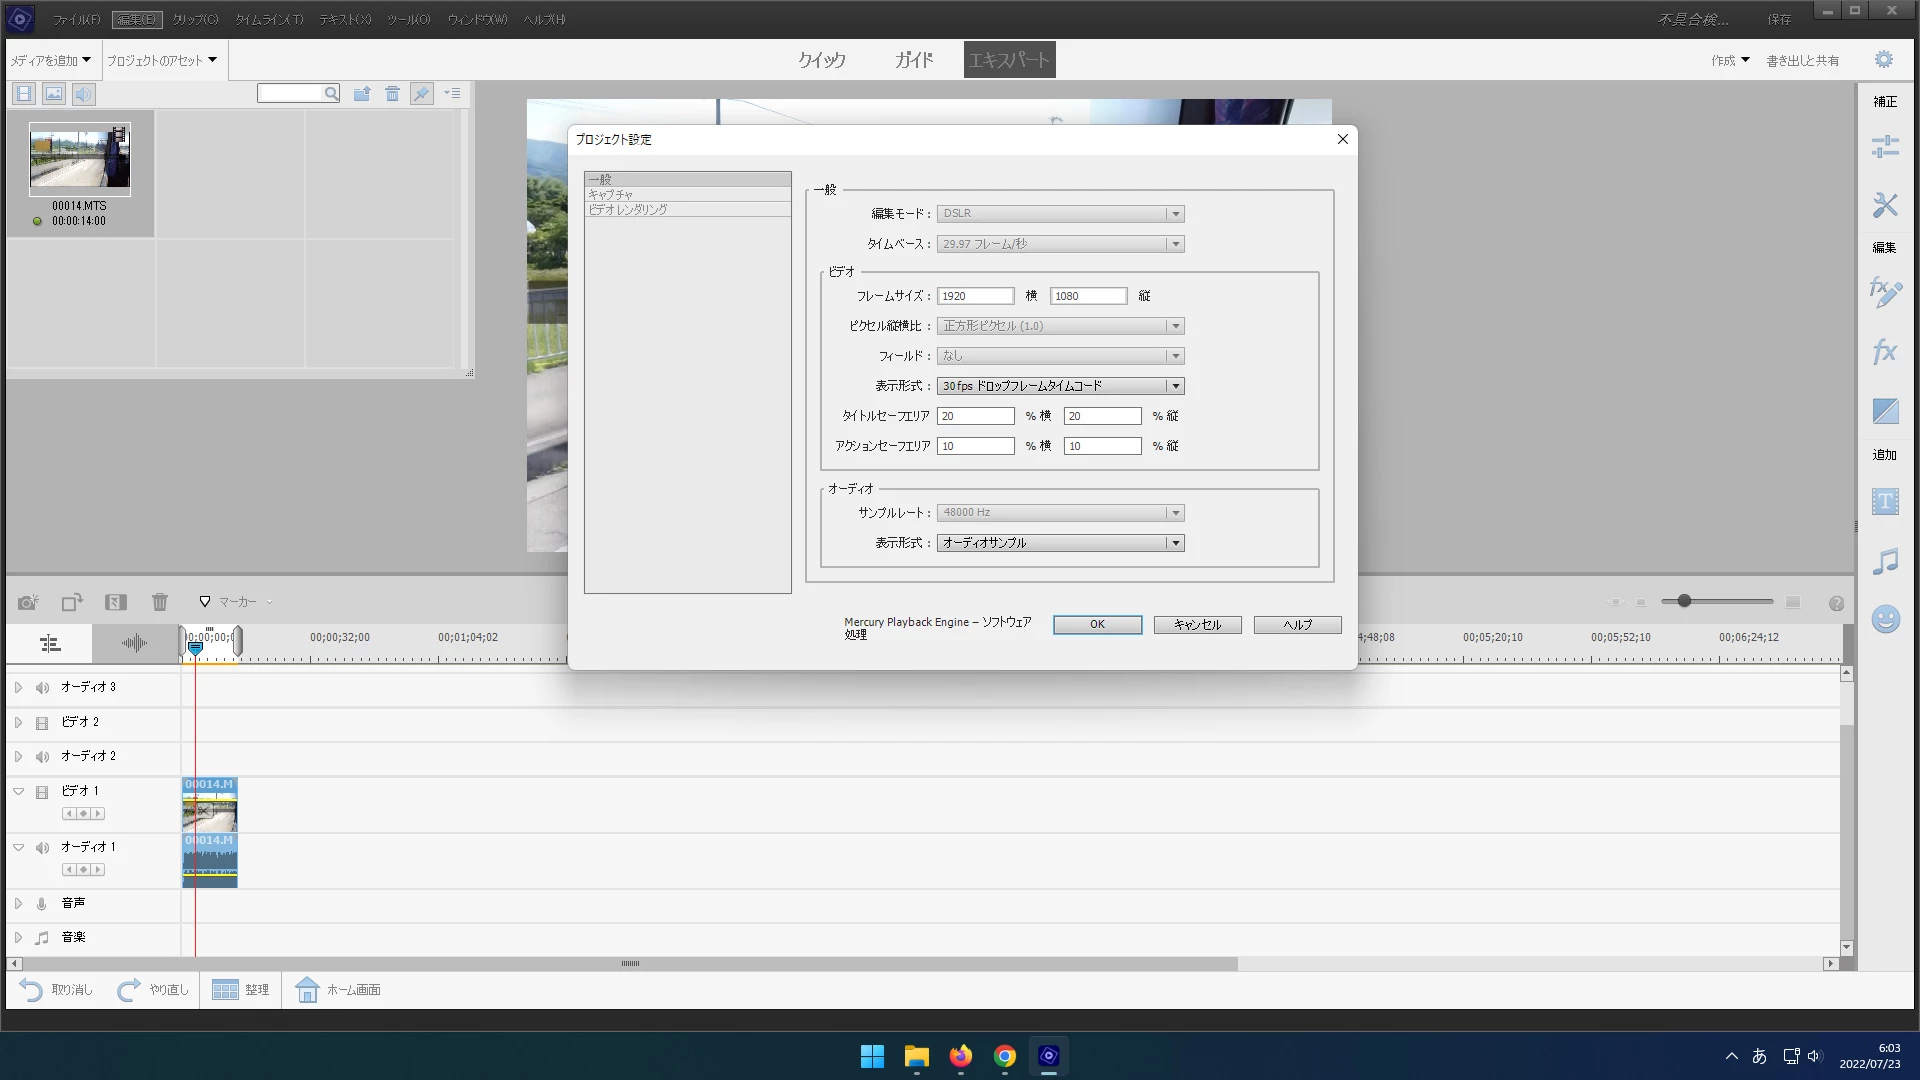Open the Titles and Text panel
Viewport: 1920px width, 1080px height.
pos(1885,501)
